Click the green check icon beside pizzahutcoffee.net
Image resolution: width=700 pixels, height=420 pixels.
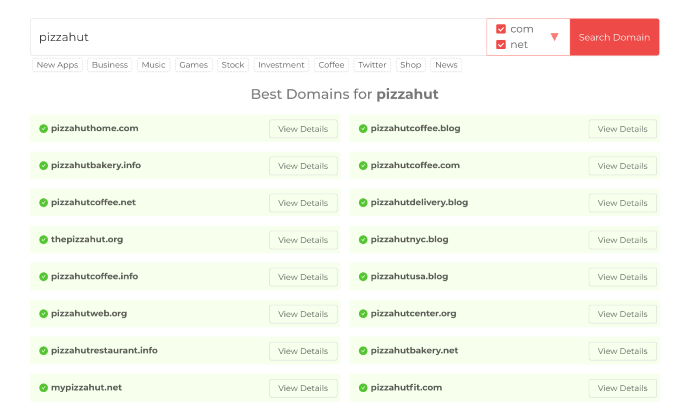[x=43, y=203]
